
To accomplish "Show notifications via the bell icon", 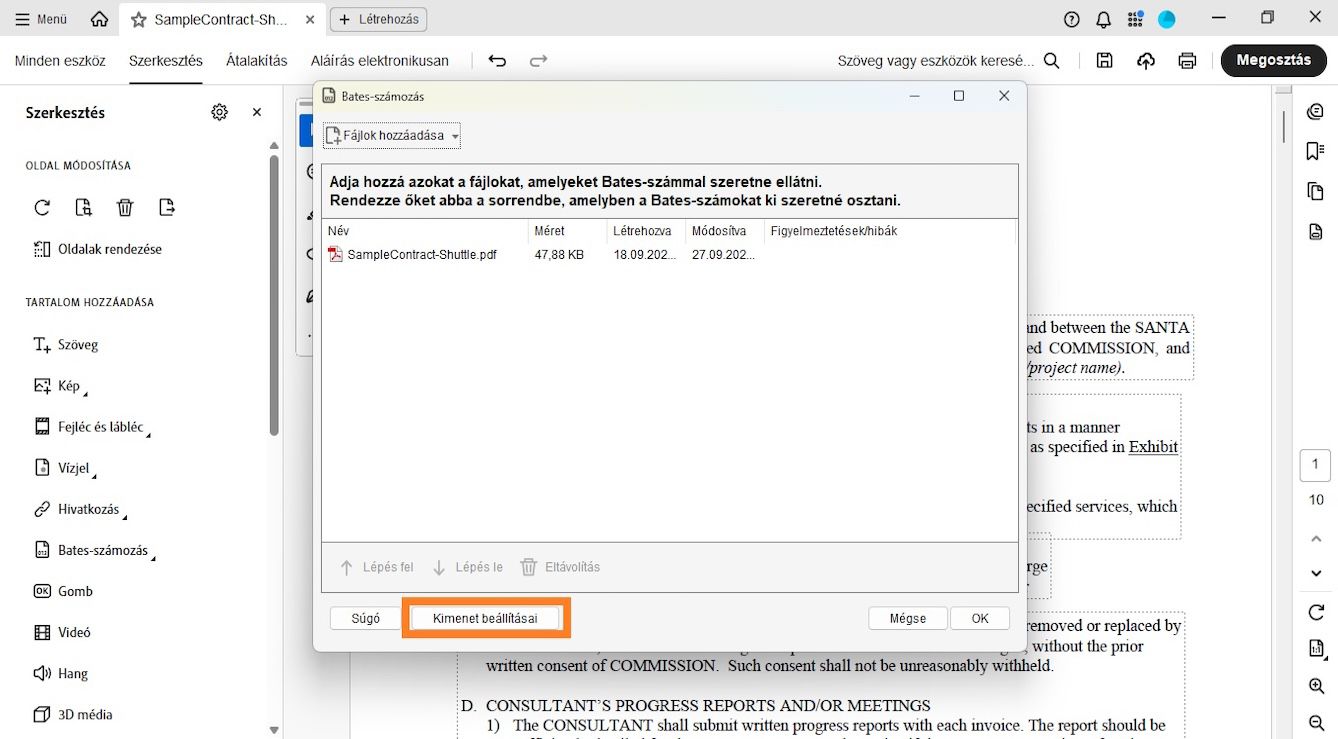I will coord(1103,19).
